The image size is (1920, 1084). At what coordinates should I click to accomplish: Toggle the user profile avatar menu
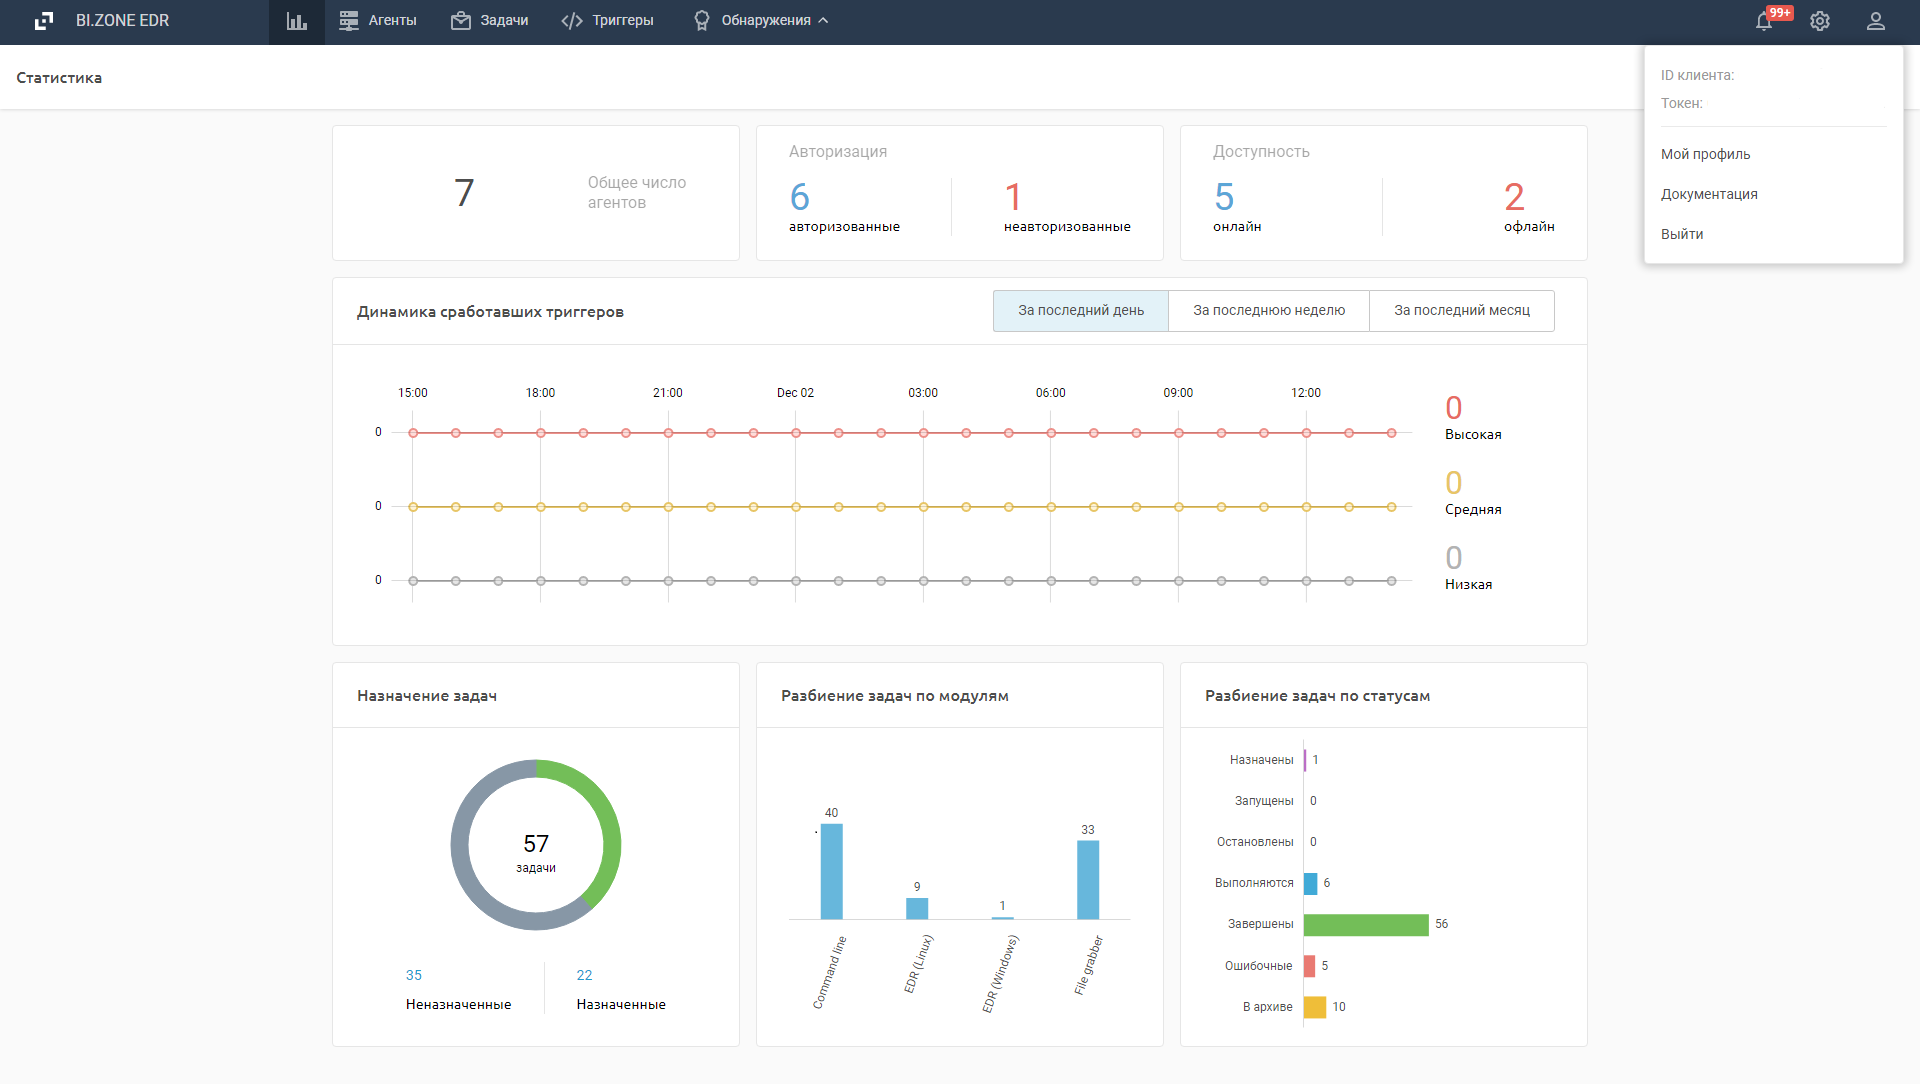pyautogui.click(x=1876, y=21)
